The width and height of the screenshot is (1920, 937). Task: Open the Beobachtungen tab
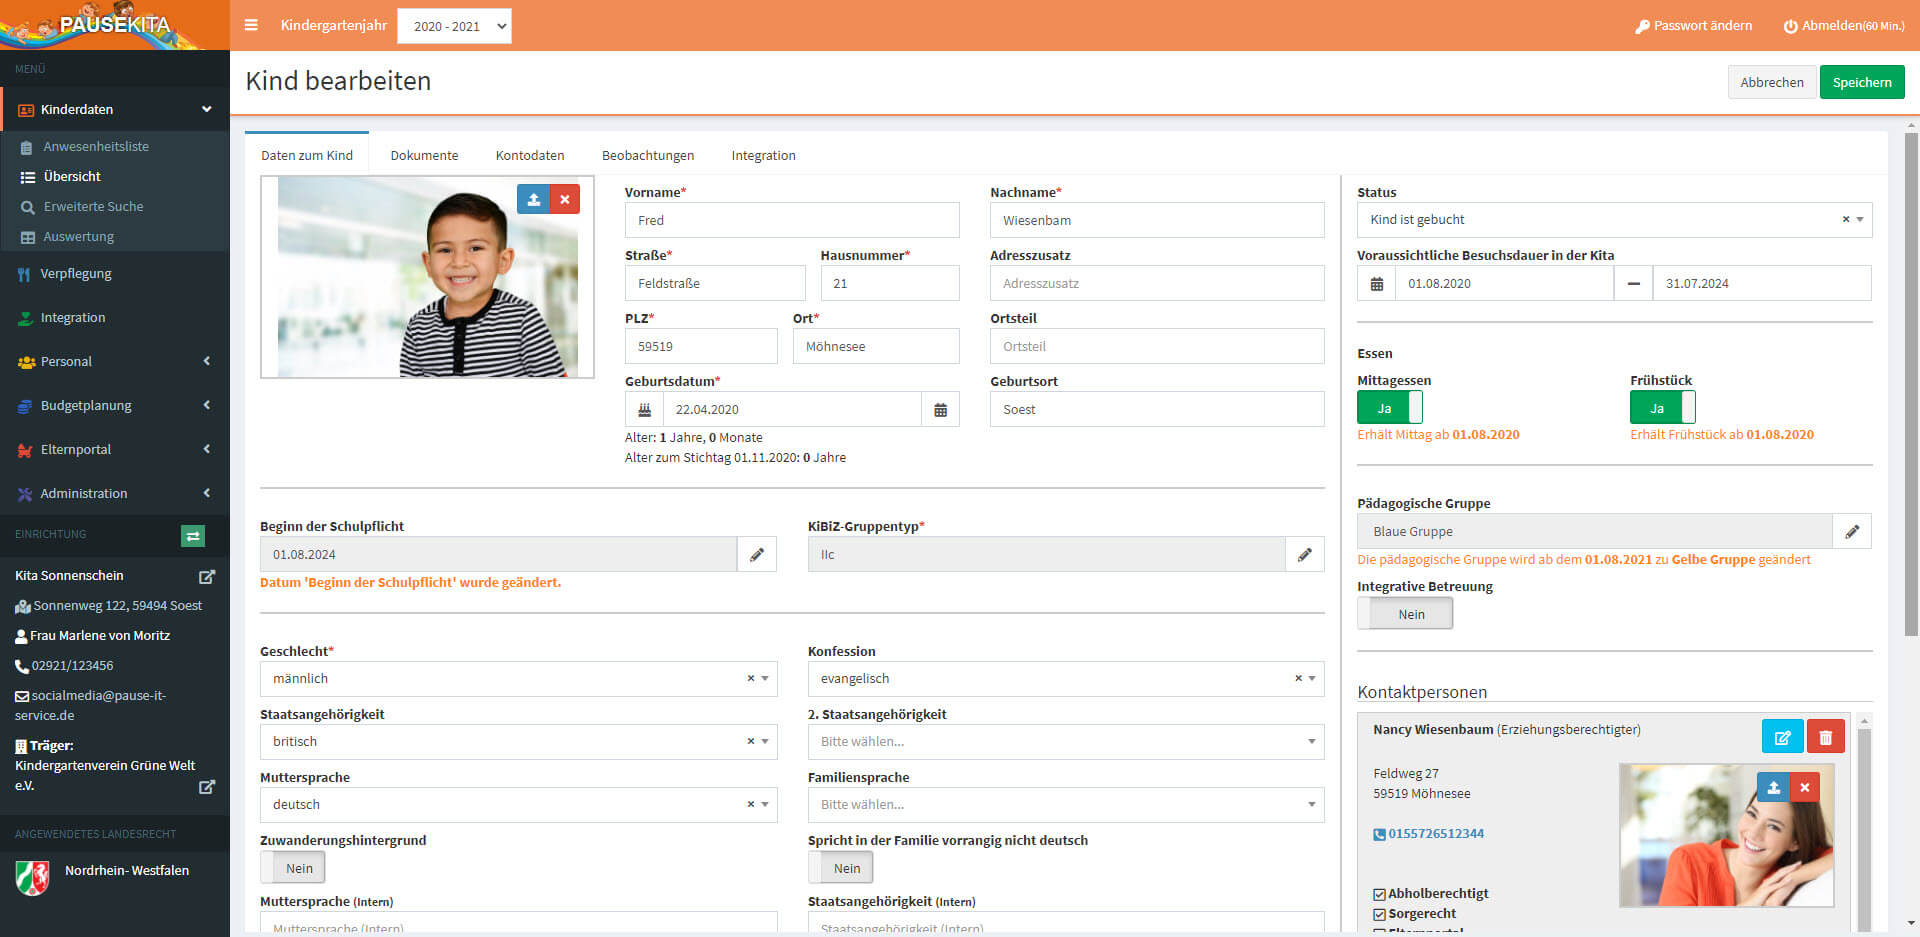[x=648, y=155]
